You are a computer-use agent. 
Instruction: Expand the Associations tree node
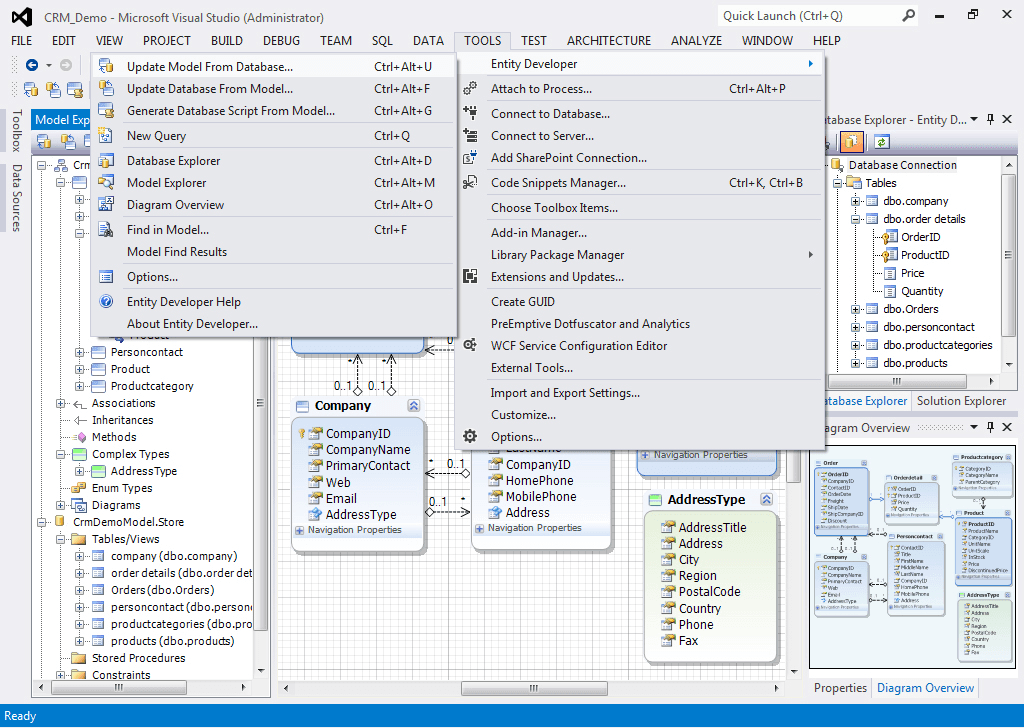click(60, 404)
